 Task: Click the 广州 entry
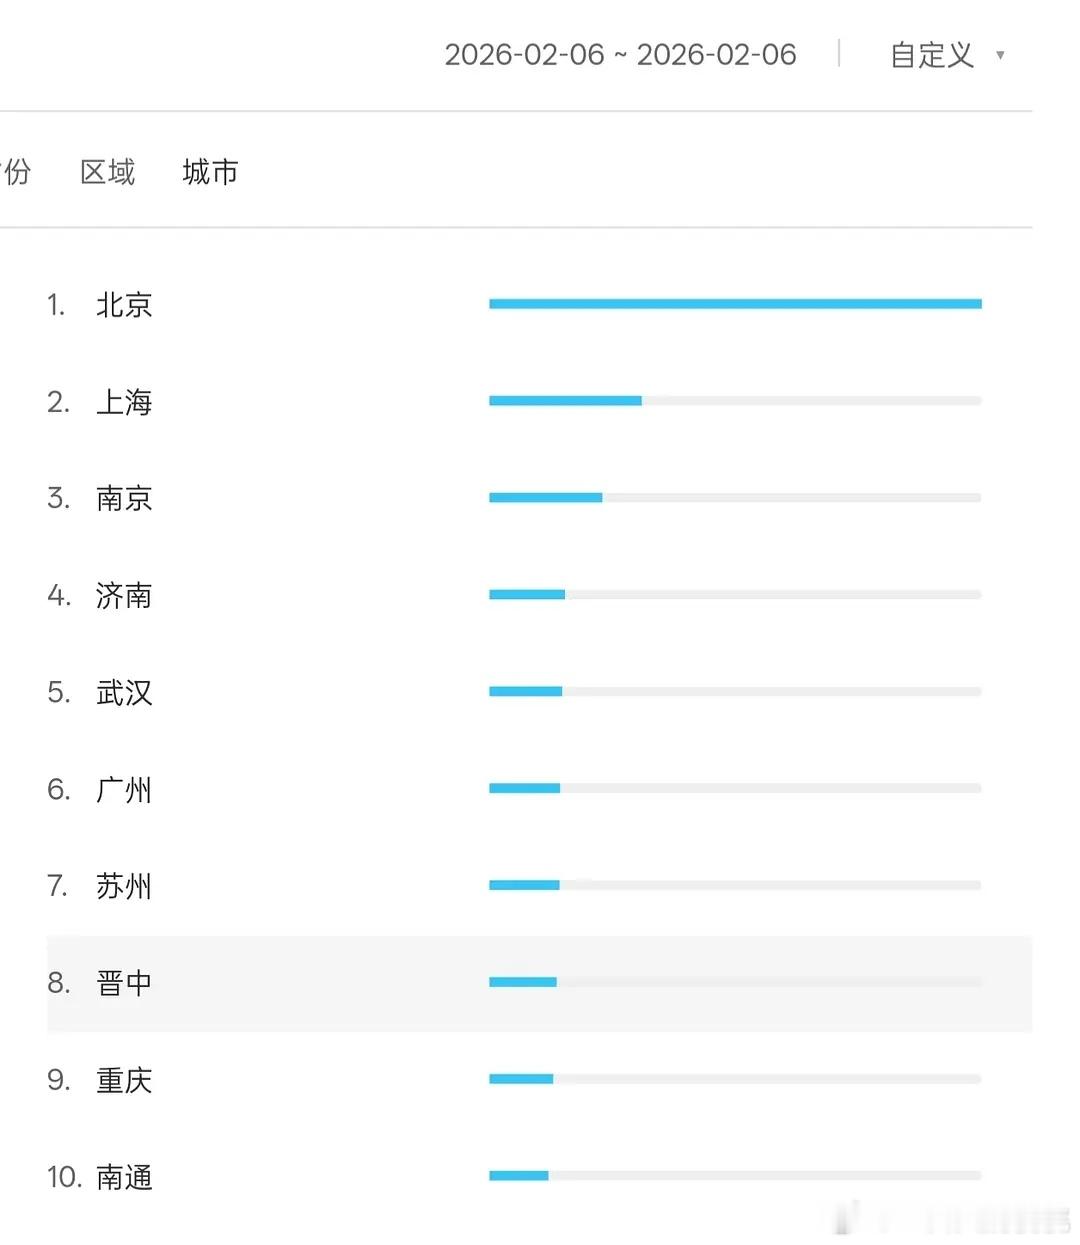pos(122,790)
